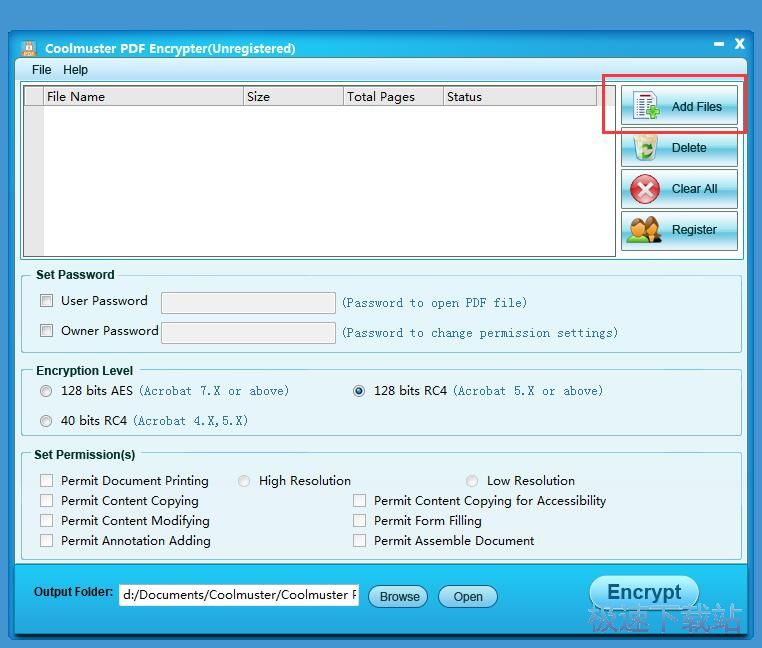Click the Browse button
Image resolution: width=762 pixels, height=648 pixels.
(398, 596)
